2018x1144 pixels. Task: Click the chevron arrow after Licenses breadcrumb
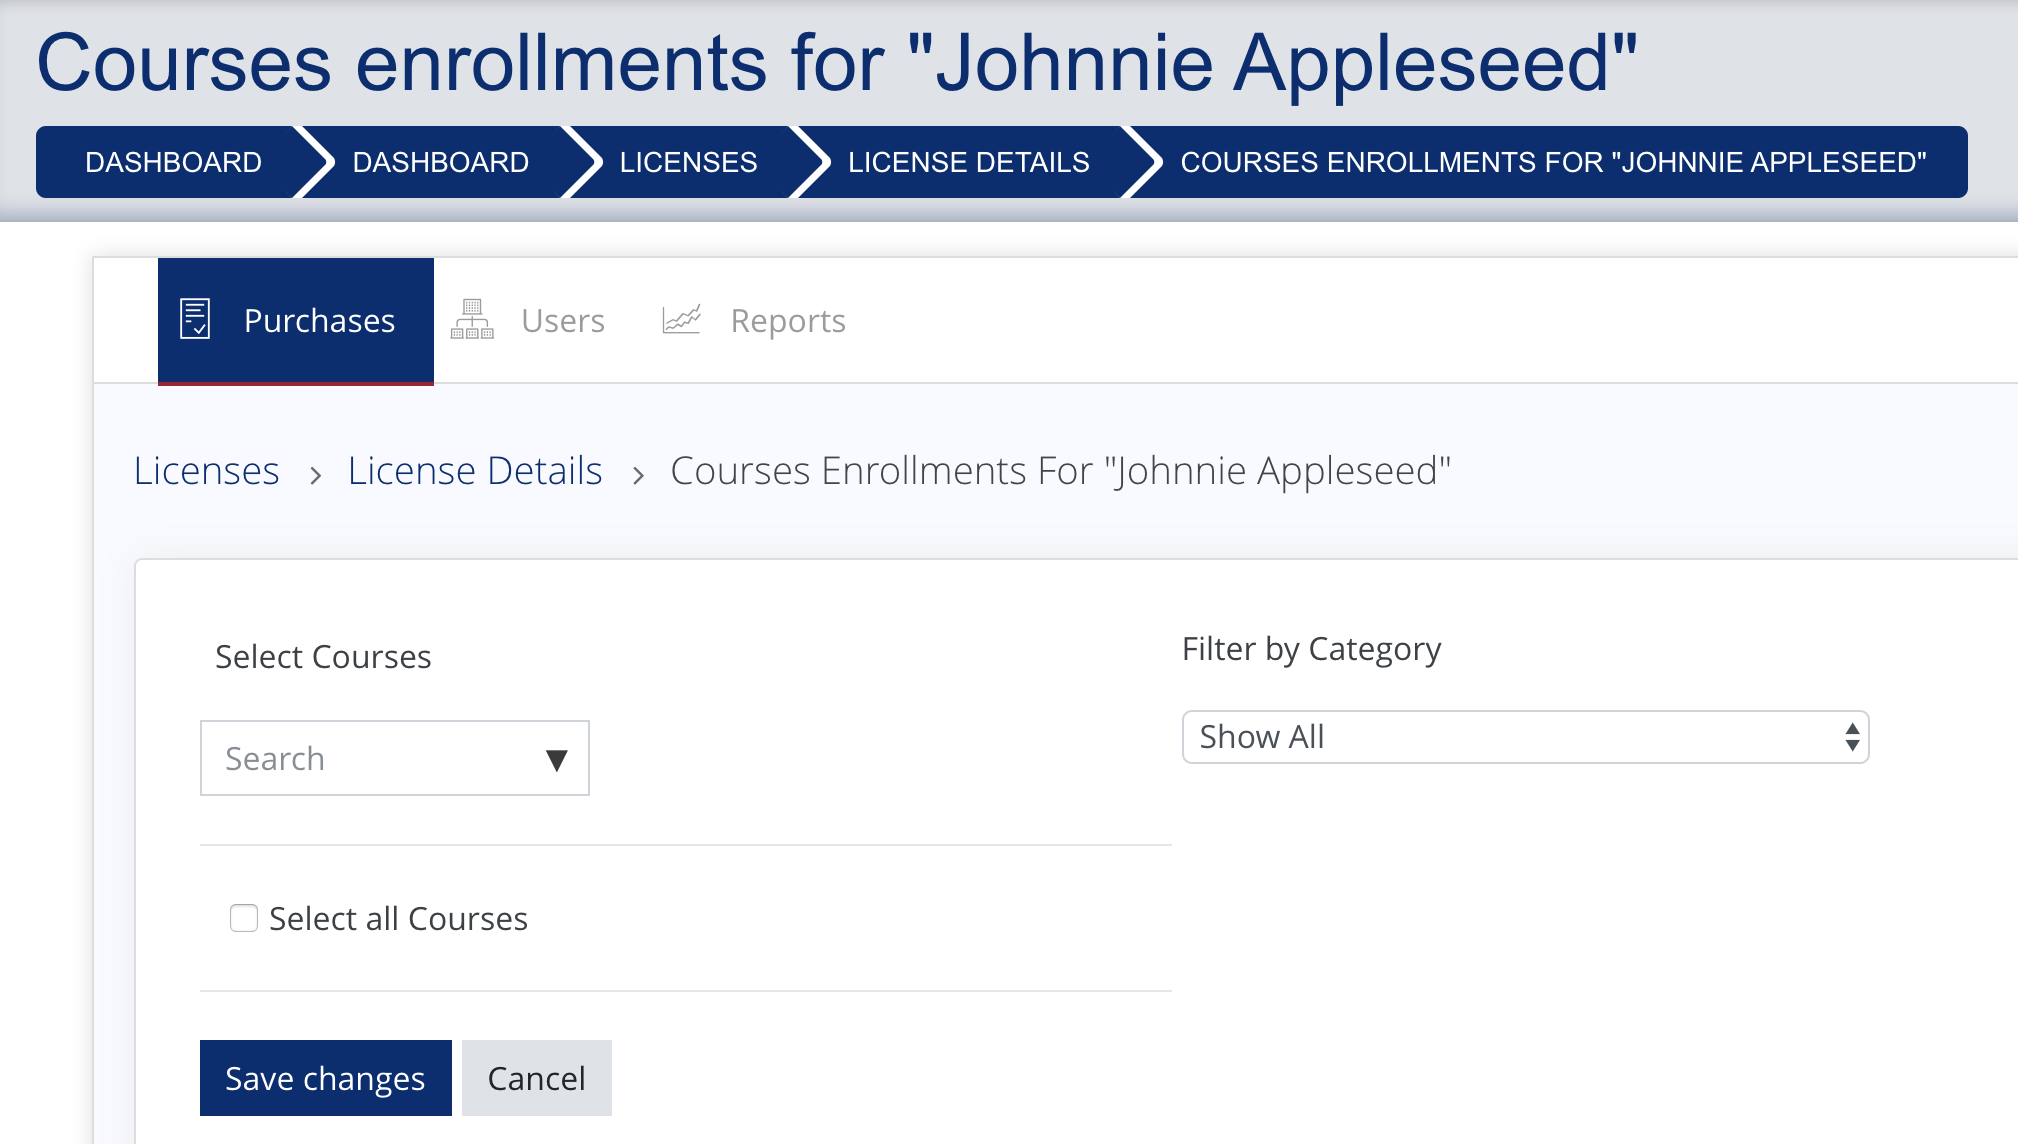(315, 475)
